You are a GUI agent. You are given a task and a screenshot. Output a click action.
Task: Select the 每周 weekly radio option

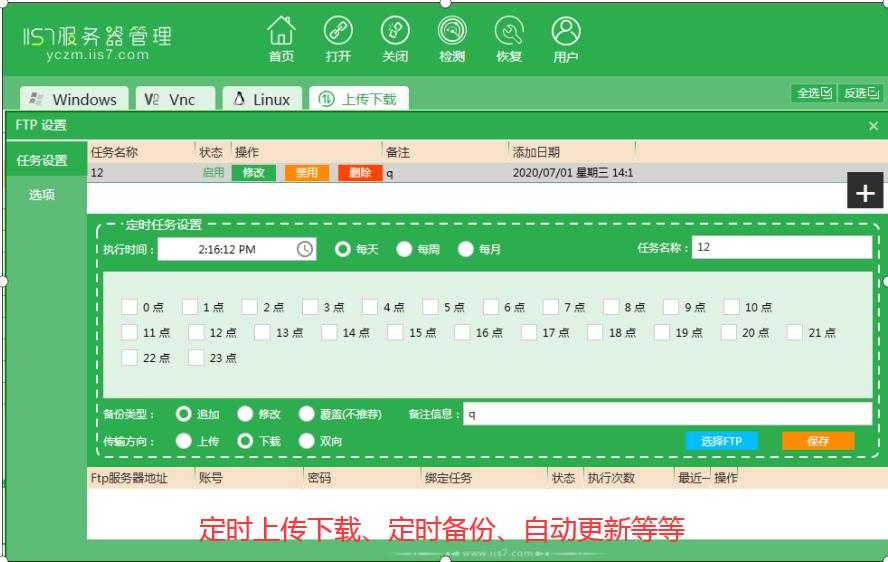click(x=405, y=249)
